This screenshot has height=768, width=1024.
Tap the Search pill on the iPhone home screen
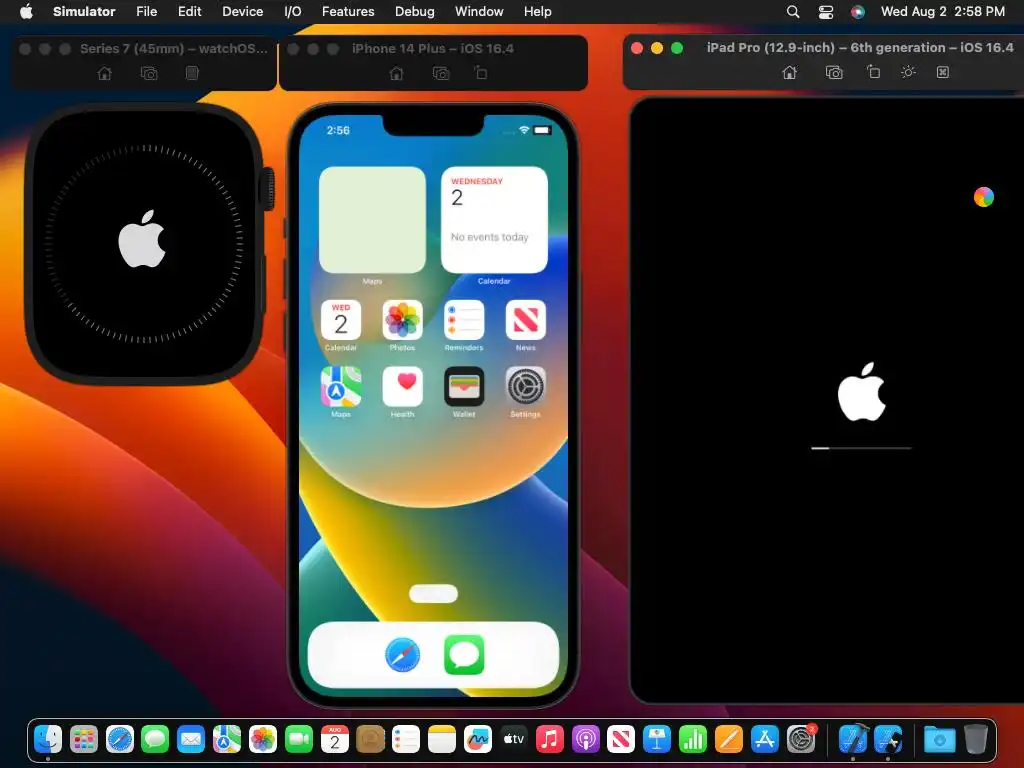[x=434, y=594]
